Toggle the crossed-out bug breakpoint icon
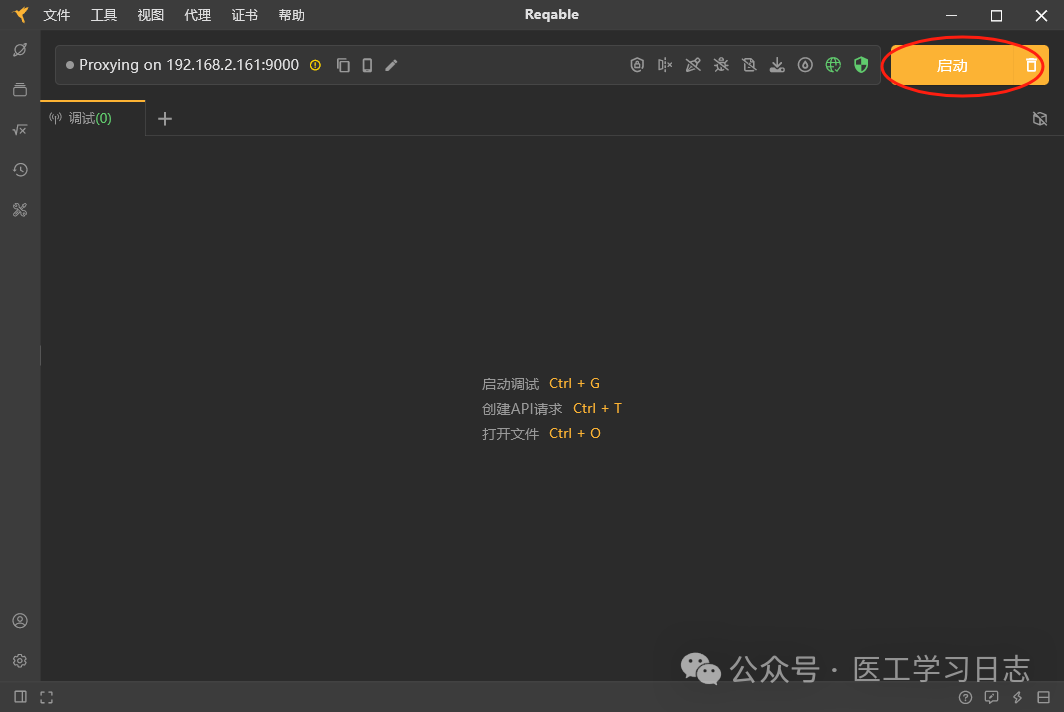 tap(721, 65)
